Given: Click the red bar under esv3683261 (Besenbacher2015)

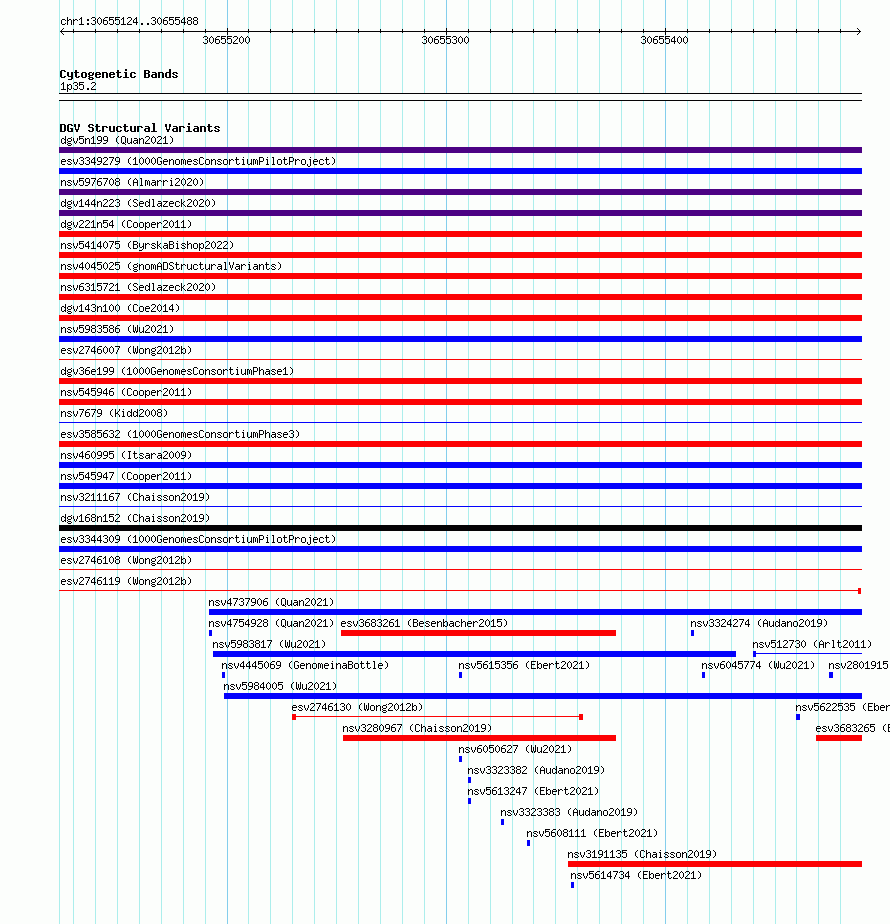Looking at the screenshot, I should point(479,633).
